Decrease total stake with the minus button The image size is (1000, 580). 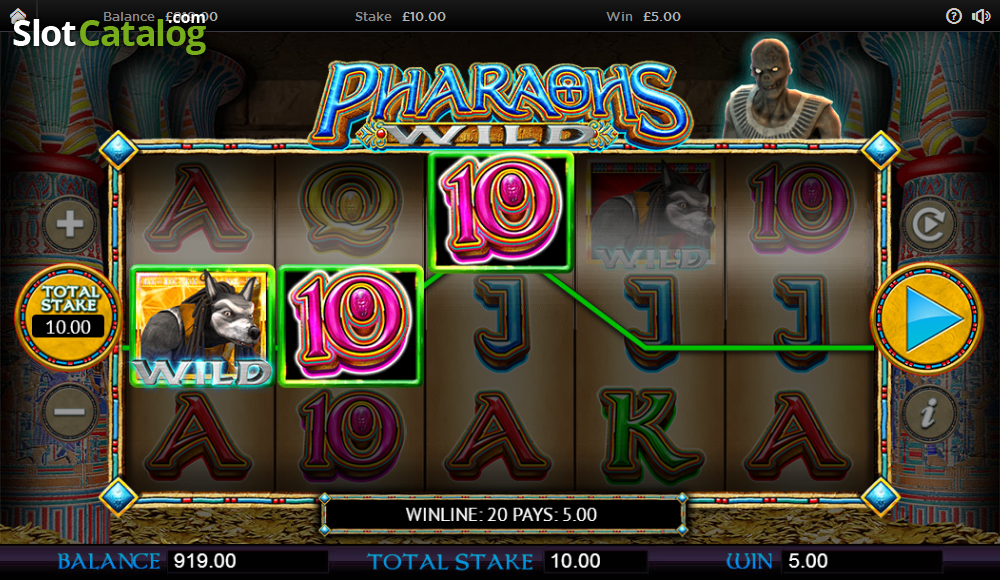tap(70, 412)
